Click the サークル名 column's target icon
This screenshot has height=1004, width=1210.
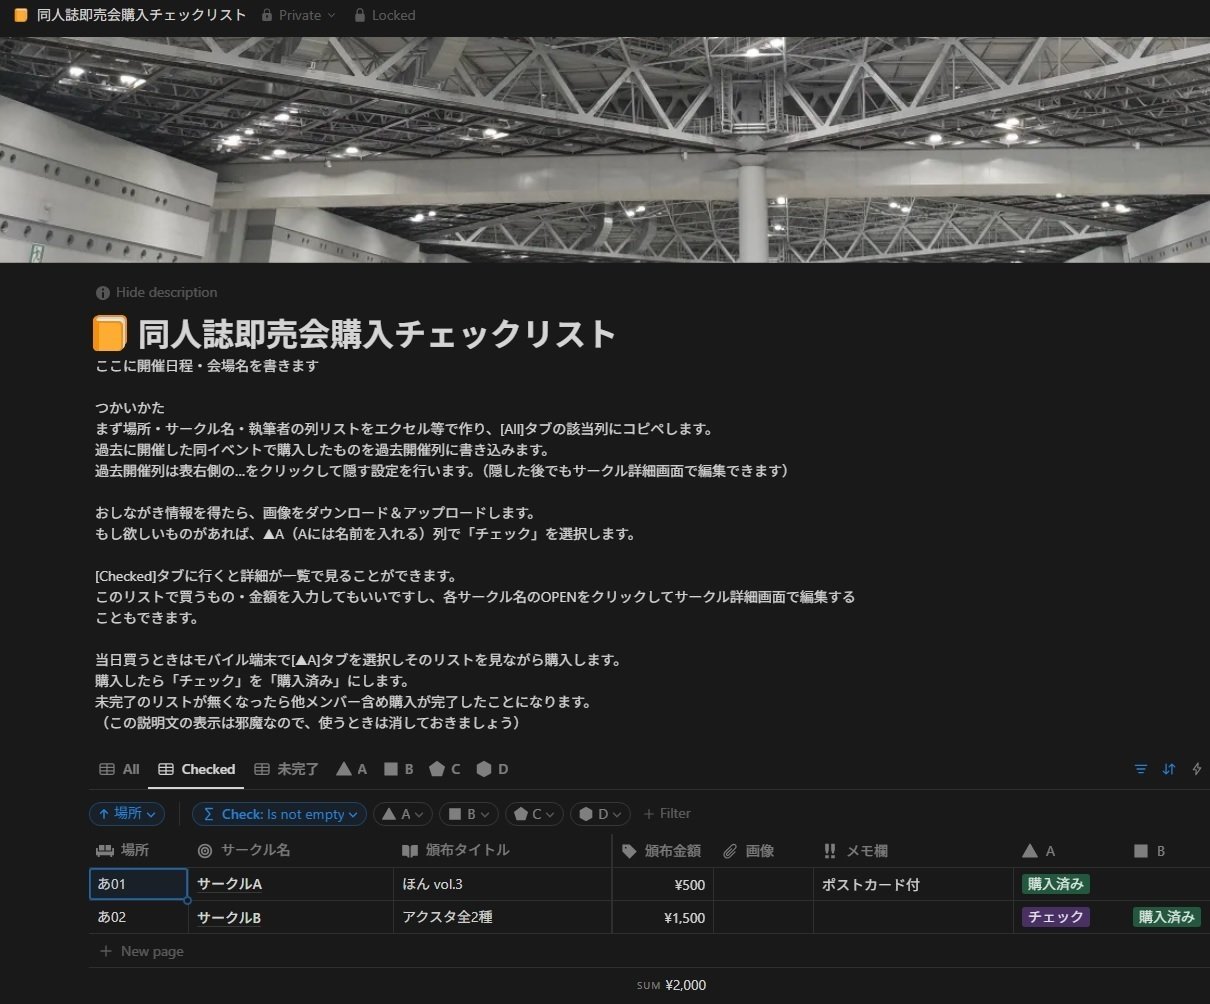click(203, 851)
